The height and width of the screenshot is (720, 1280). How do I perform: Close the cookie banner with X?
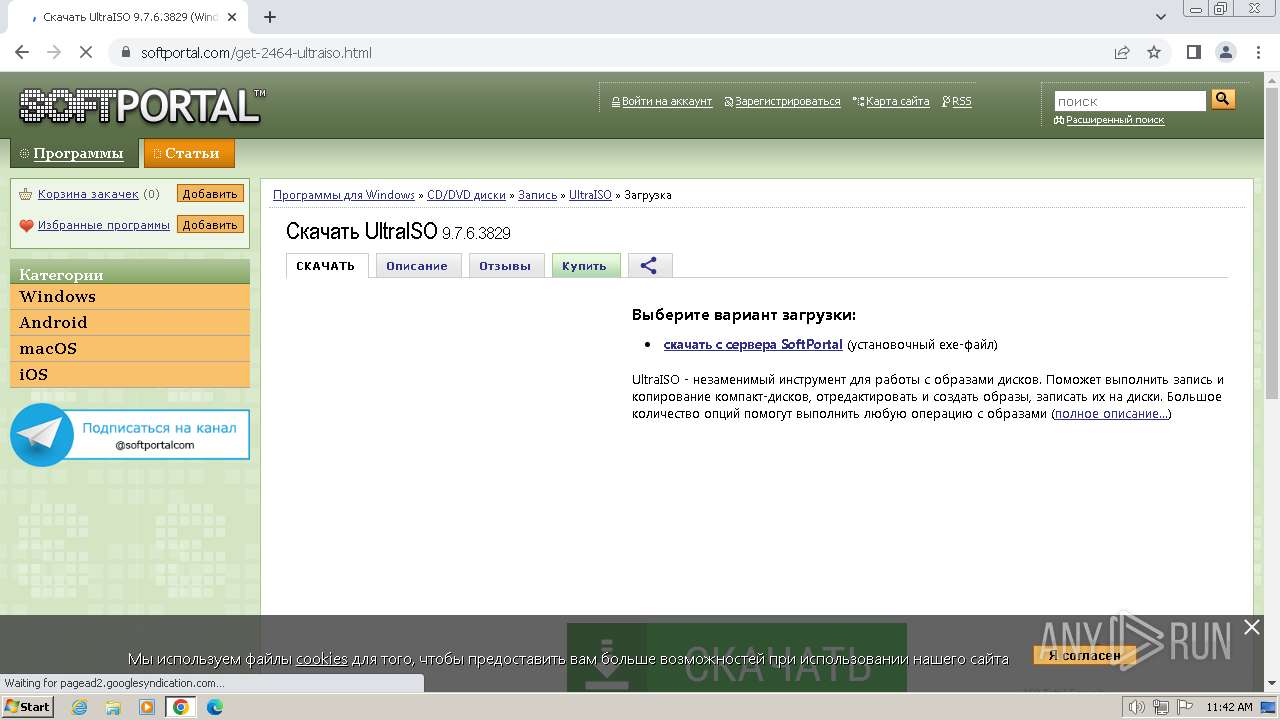pyautogui.click(x=1252, y=627)
